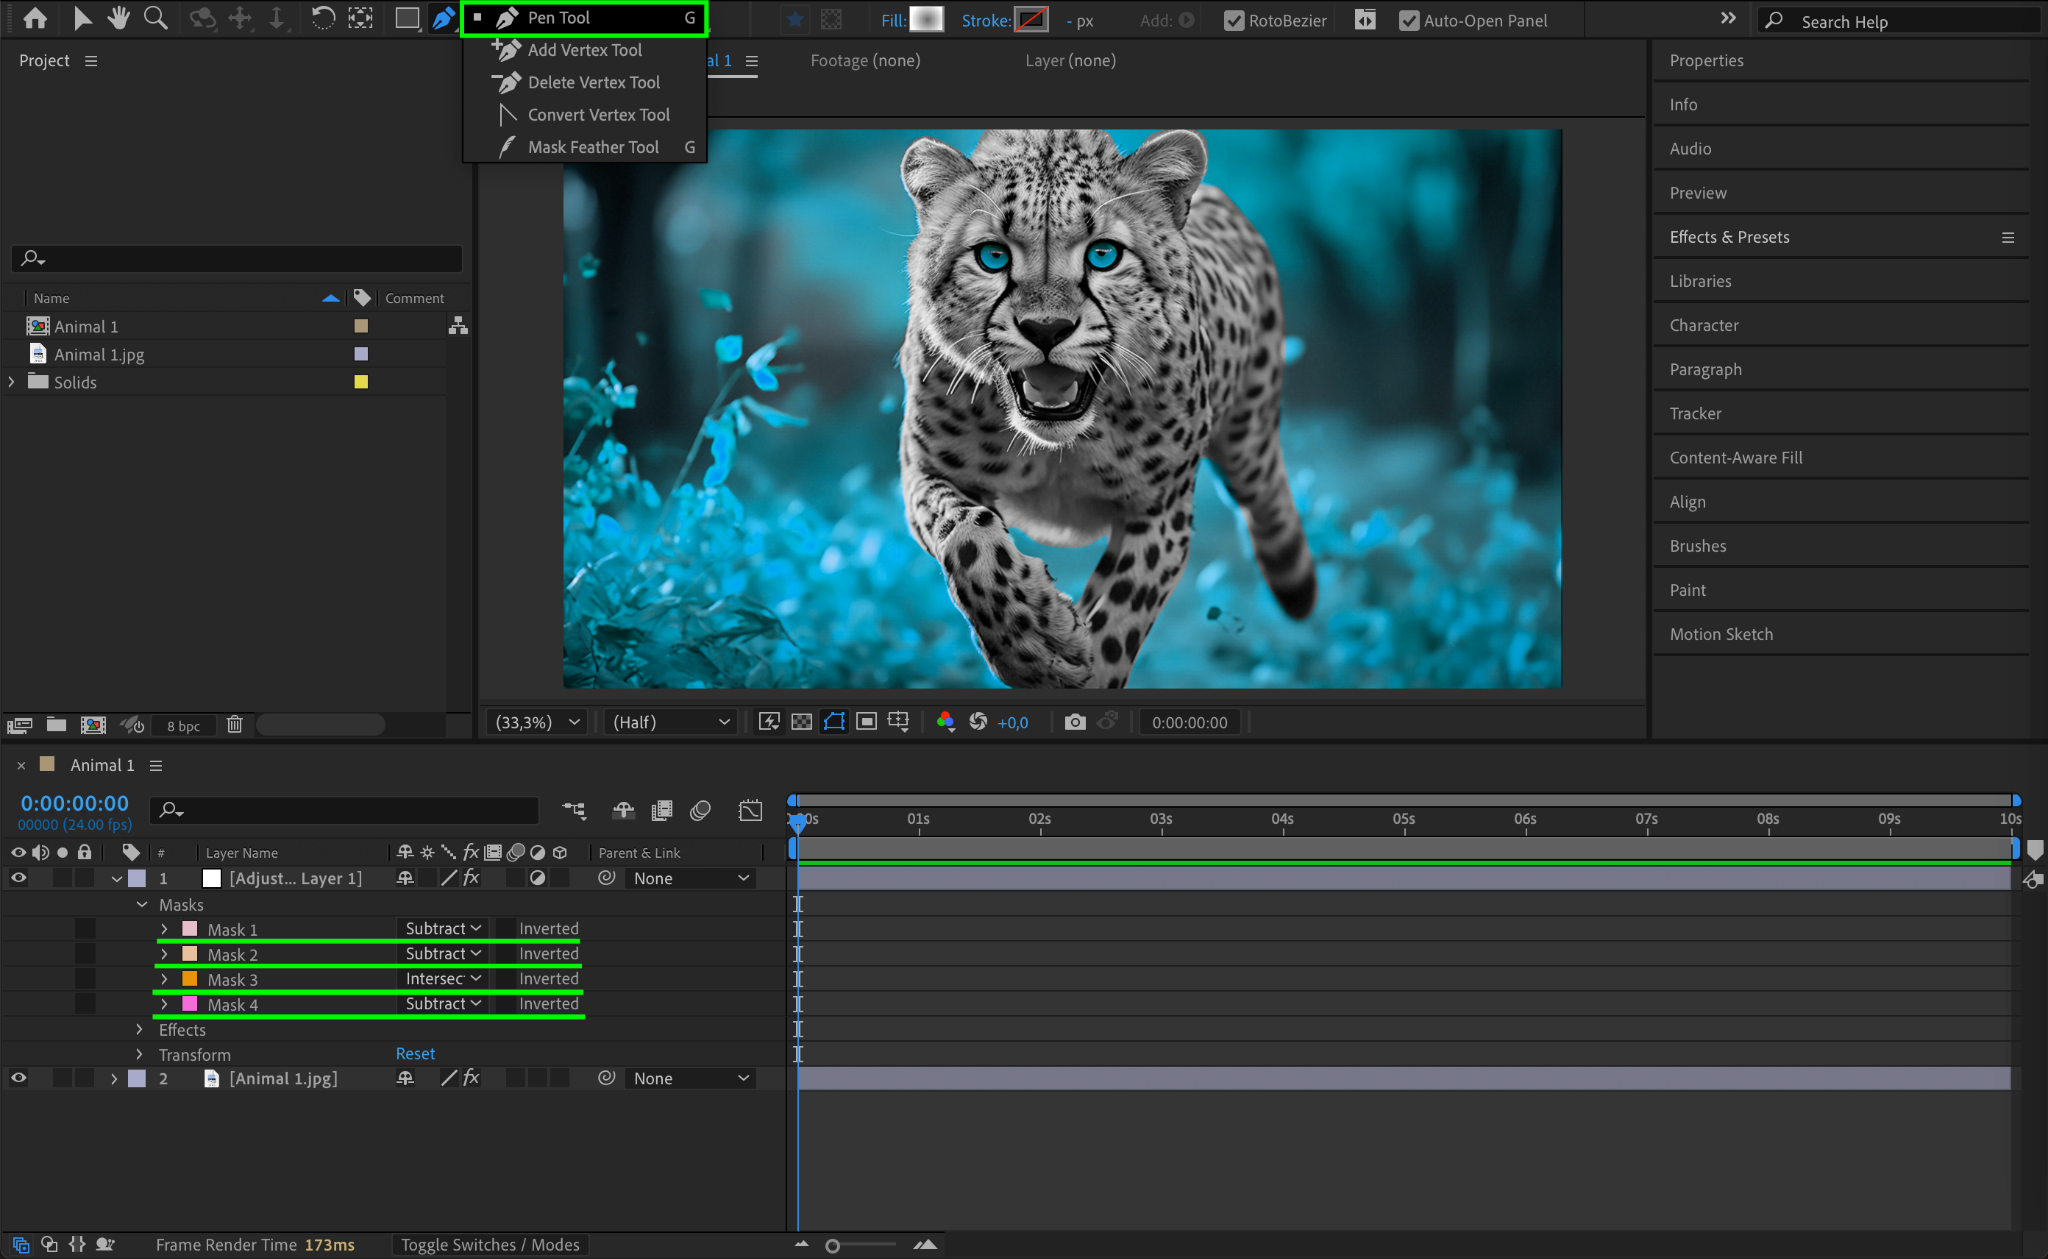The image size is (2048, 1259).
Task: Select the Zoom tool magnifier
Action: tap(155, 18)
